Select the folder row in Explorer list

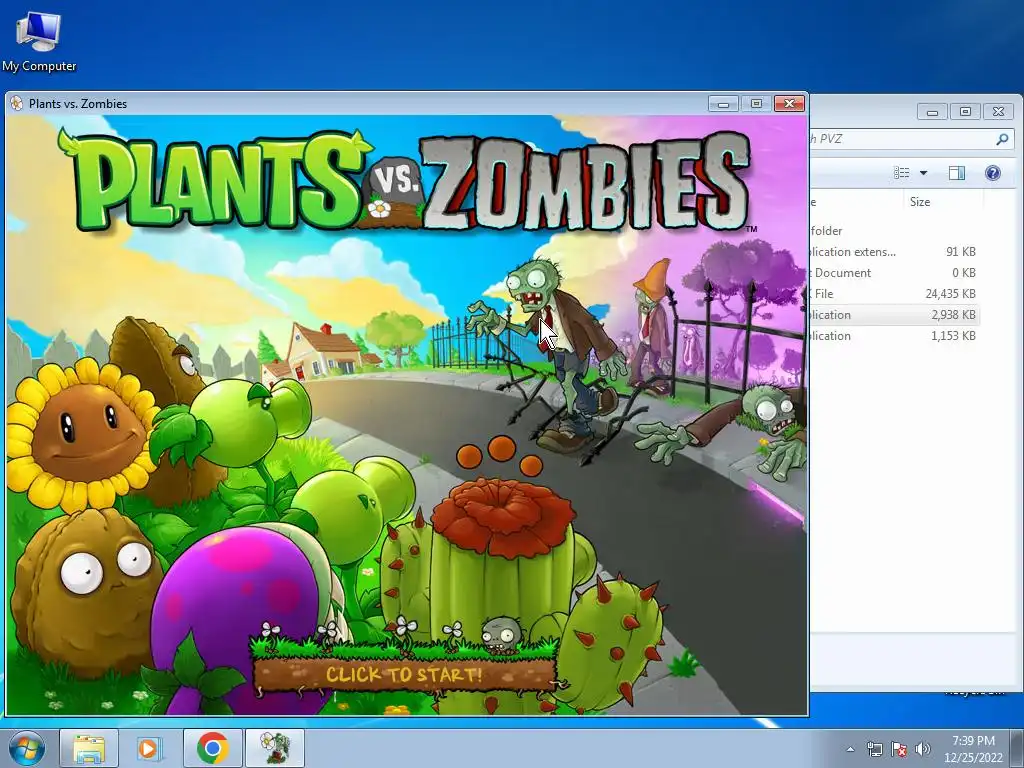[x=894, y=231]
